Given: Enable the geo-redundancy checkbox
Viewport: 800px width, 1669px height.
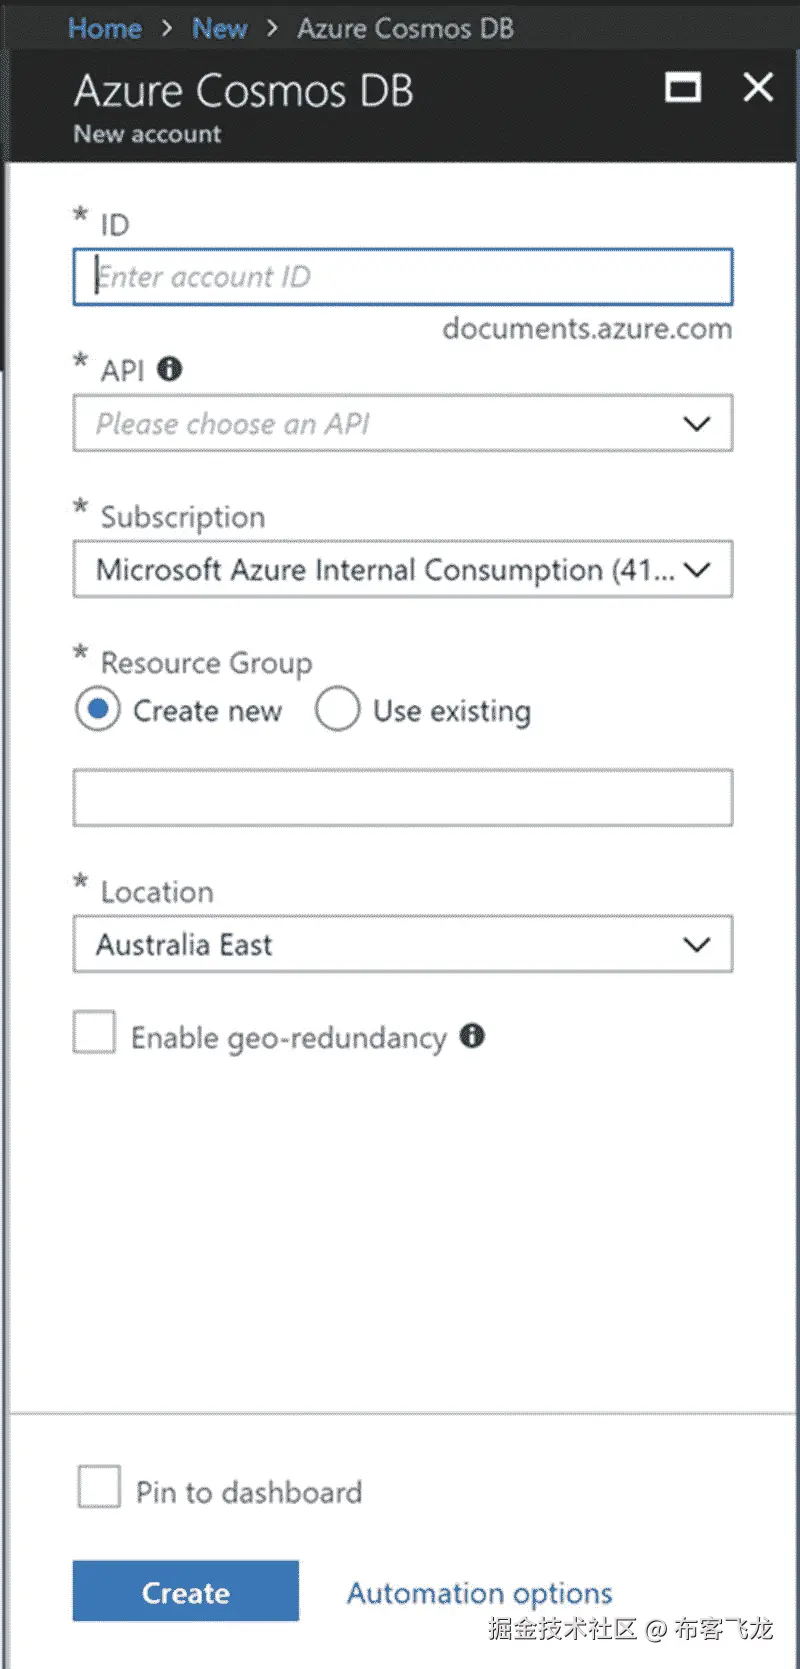Looking at the screenshot, I should [95, 1032].
